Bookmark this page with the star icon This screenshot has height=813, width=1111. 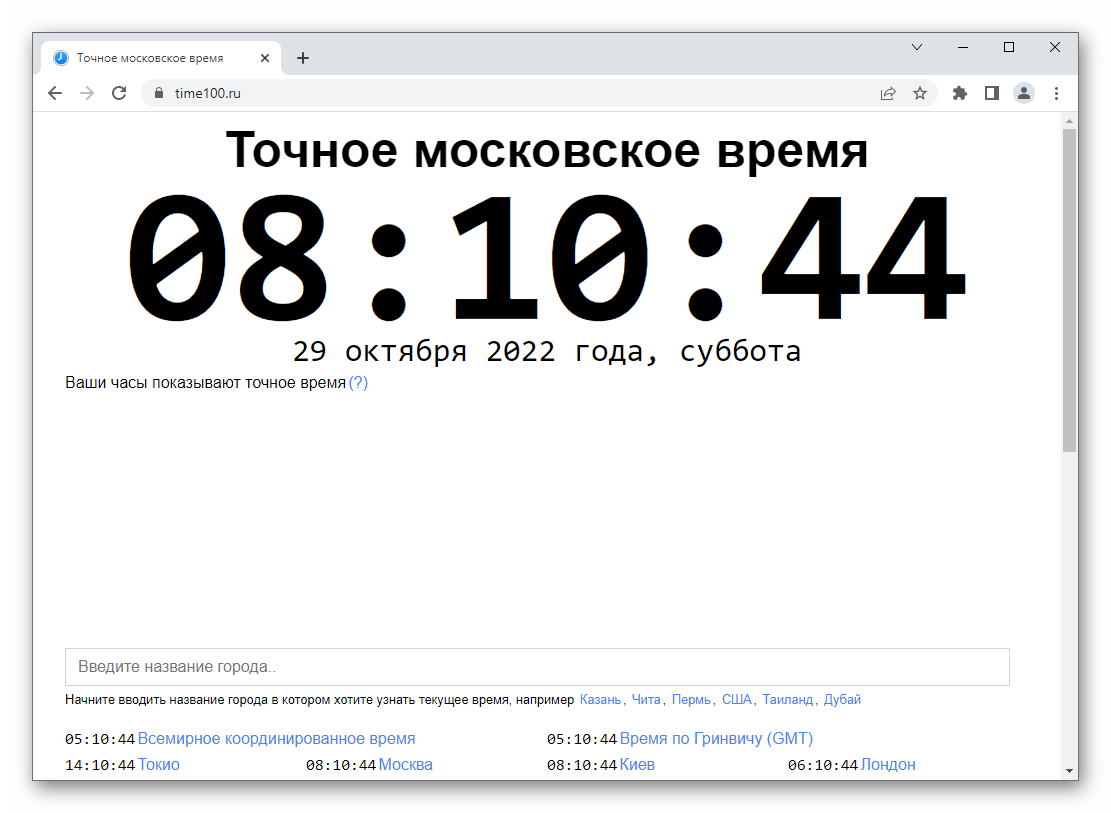tap(920, 93)
